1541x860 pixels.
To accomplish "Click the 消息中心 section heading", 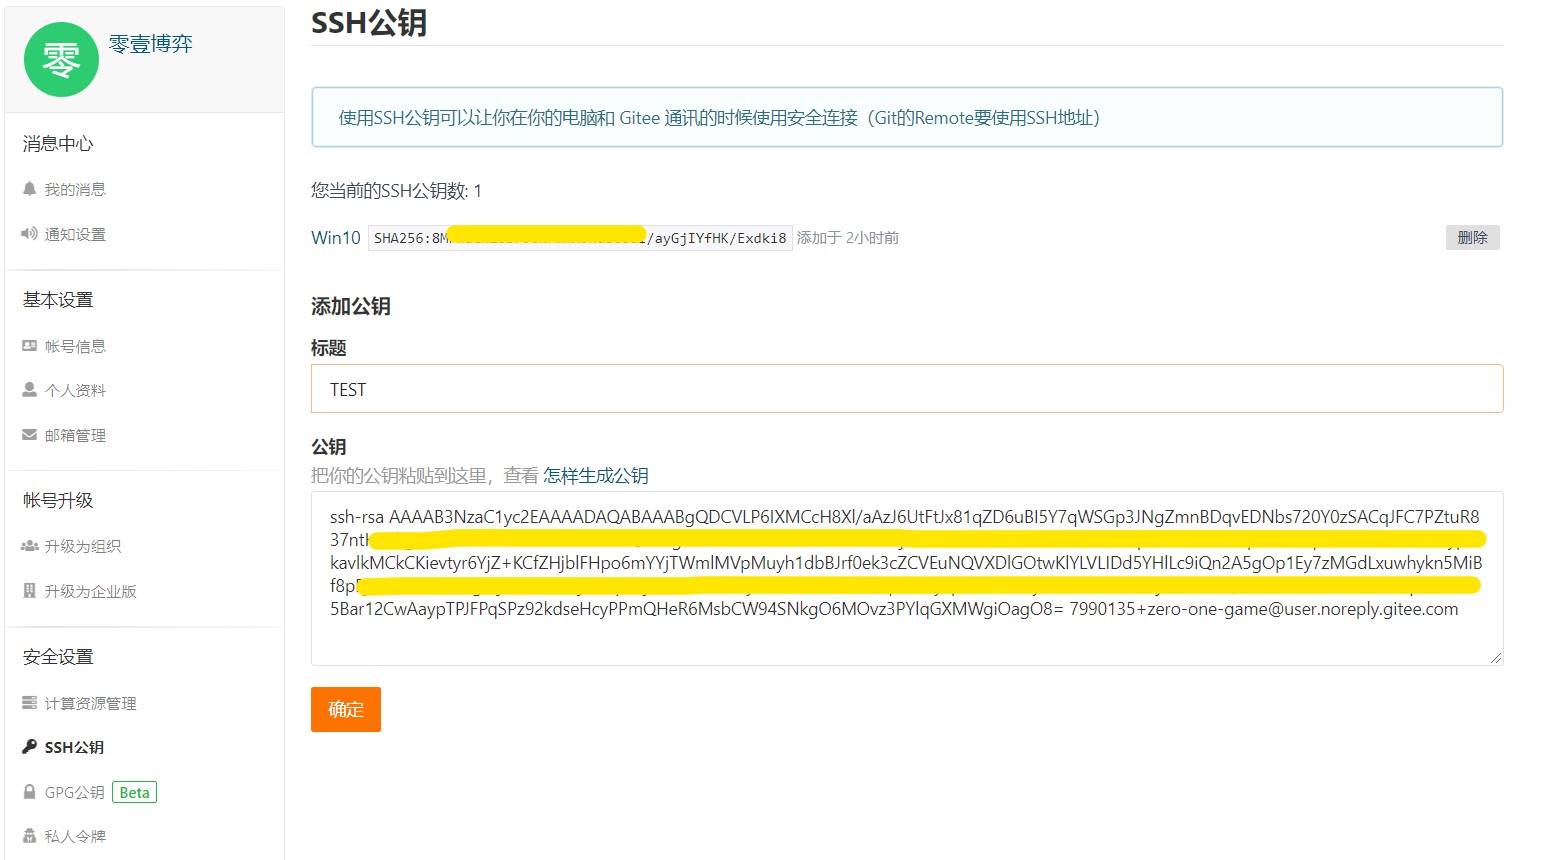I will point(58,144).
